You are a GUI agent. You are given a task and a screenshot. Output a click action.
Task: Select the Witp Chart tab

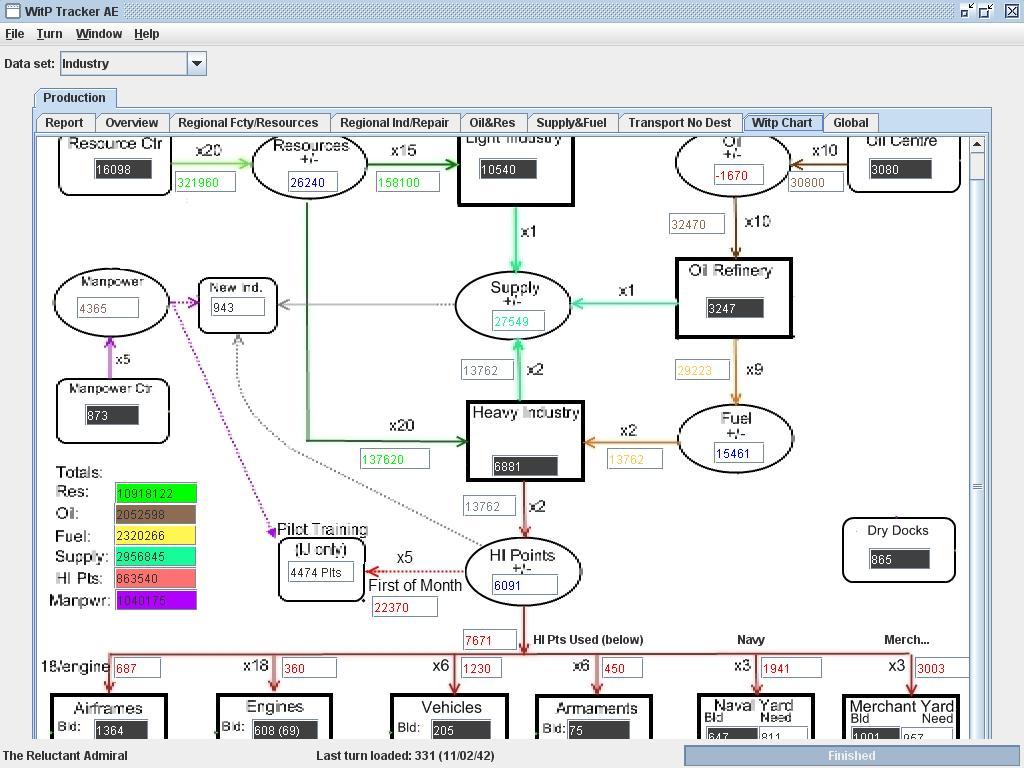tap(782, 123)
